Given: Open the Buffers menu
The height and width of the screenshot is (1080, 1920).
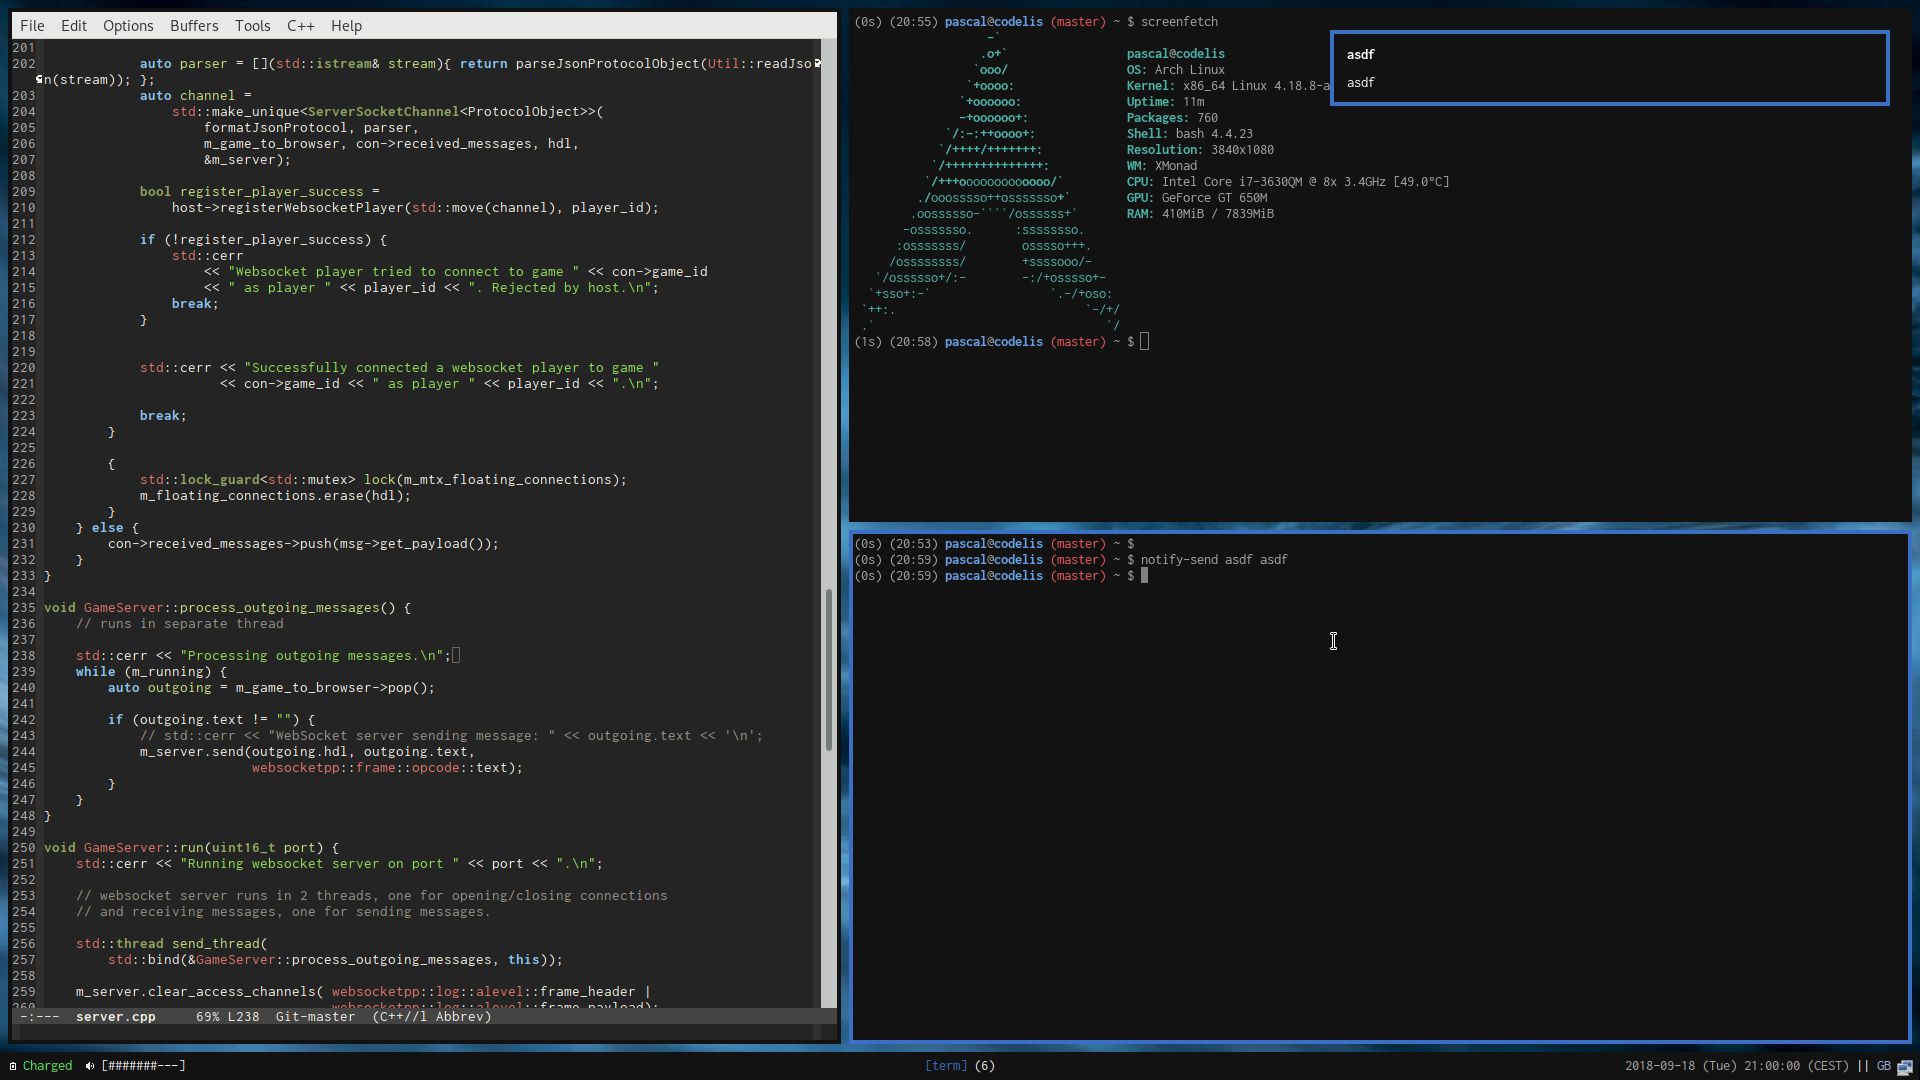Looking at the screenshot, I should pyautogui.click(x=194, y=26).
